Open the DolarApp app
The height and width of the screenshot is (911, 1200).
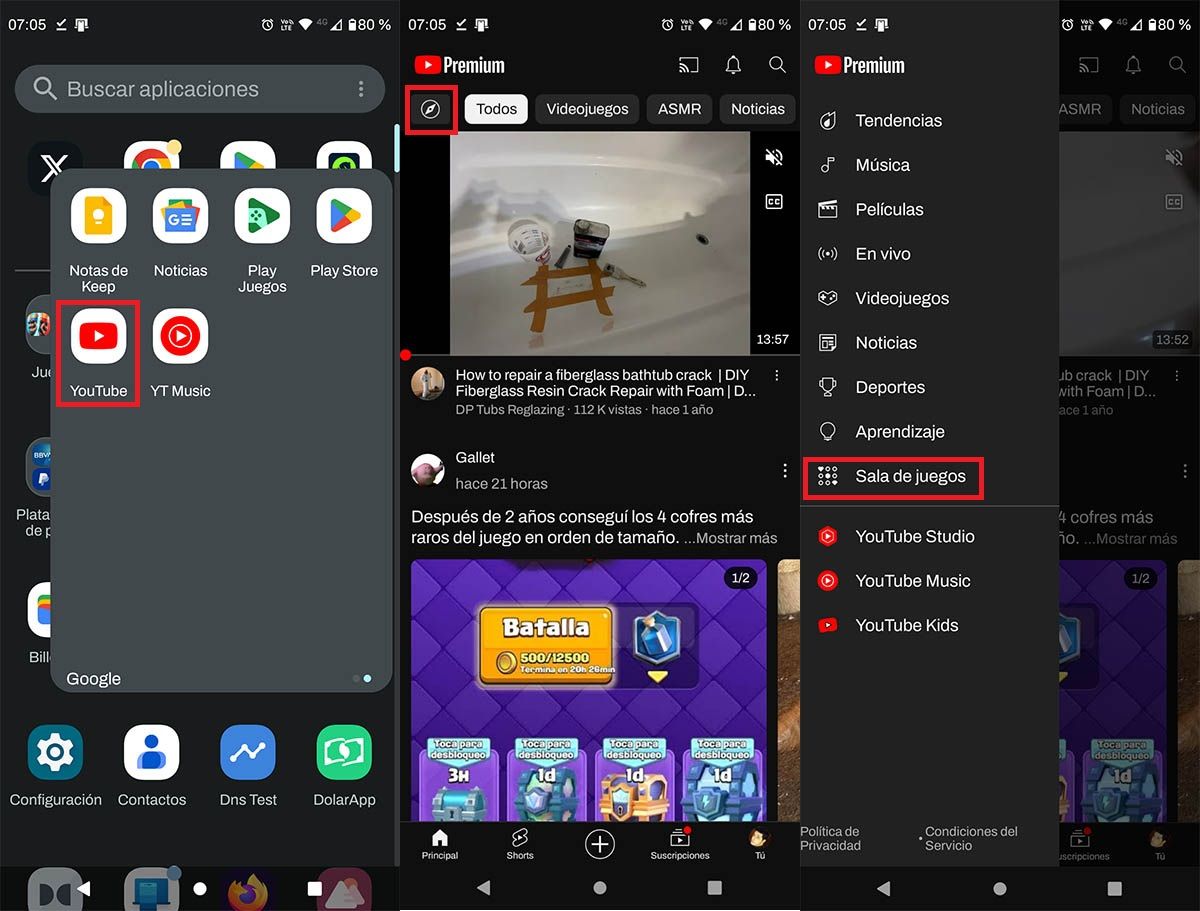344,765
